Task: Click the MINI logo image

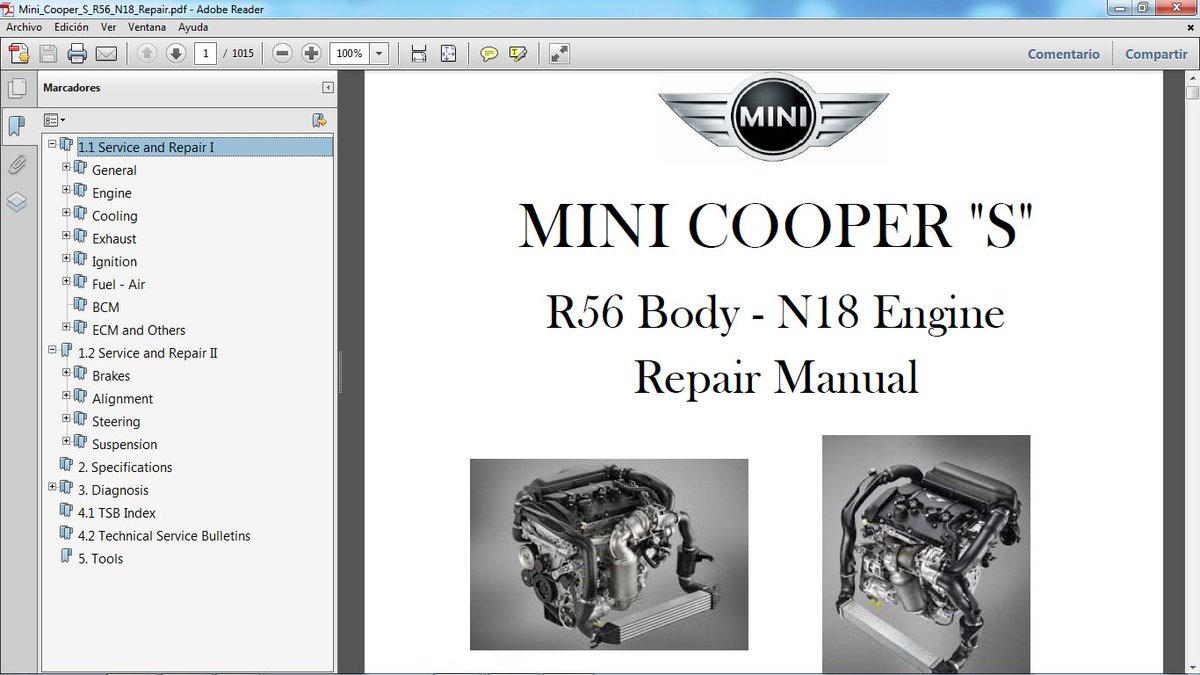Action: (773, 116)
